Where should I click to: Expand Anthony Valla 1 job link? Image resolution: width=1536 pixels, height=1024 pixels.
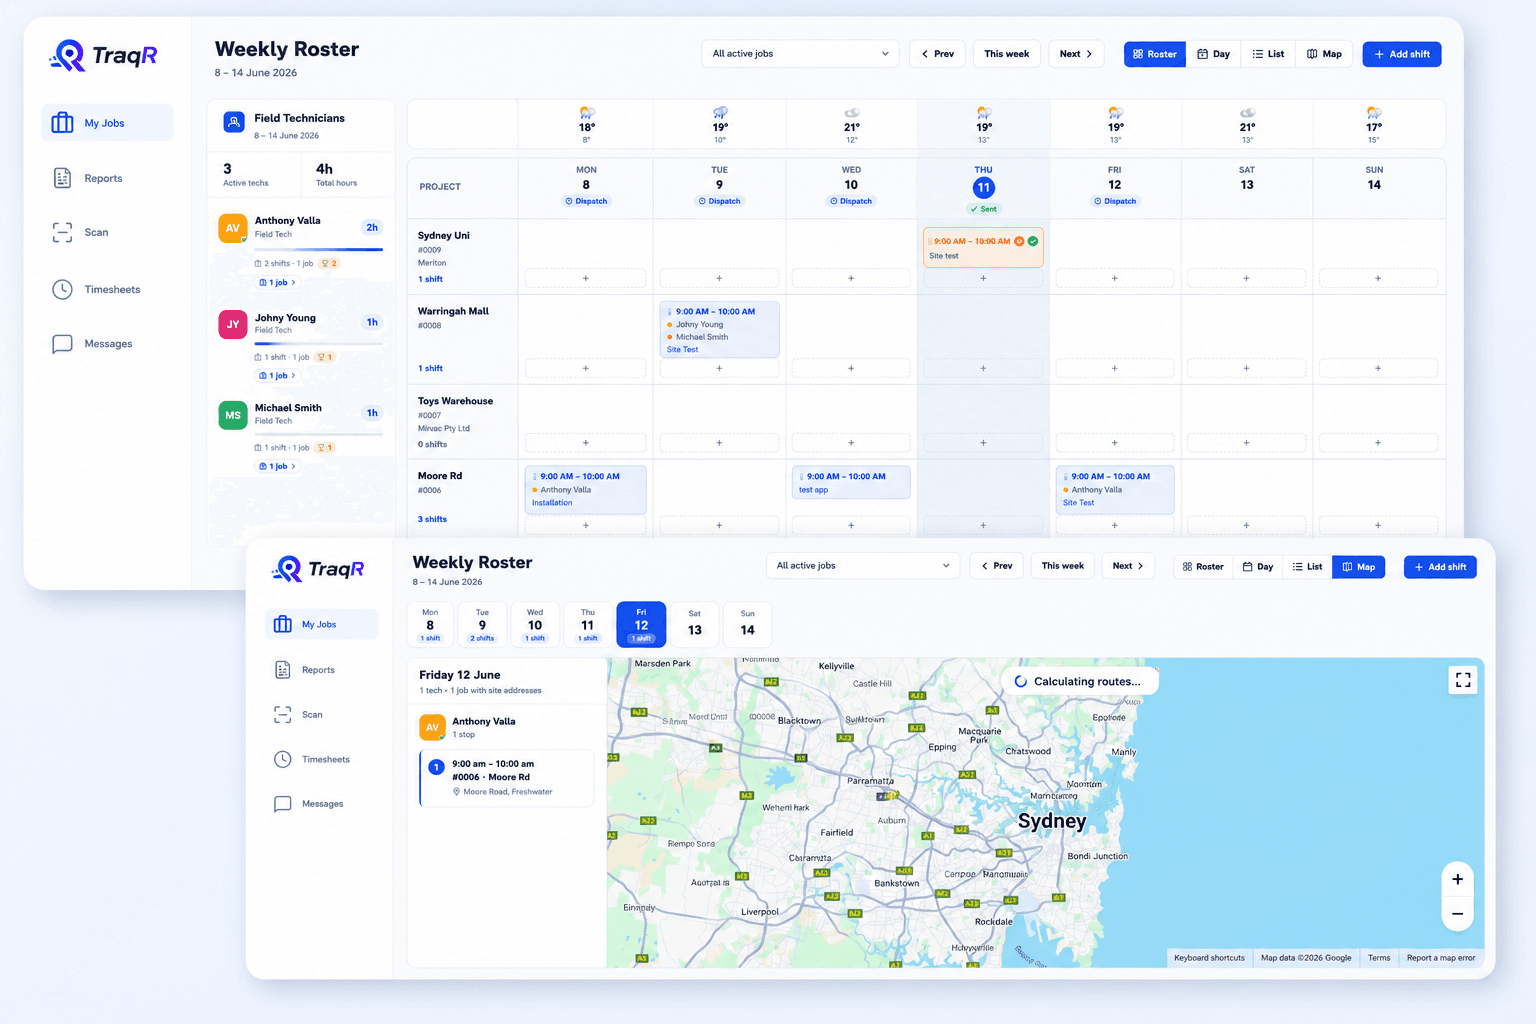[x=278, y=283]
